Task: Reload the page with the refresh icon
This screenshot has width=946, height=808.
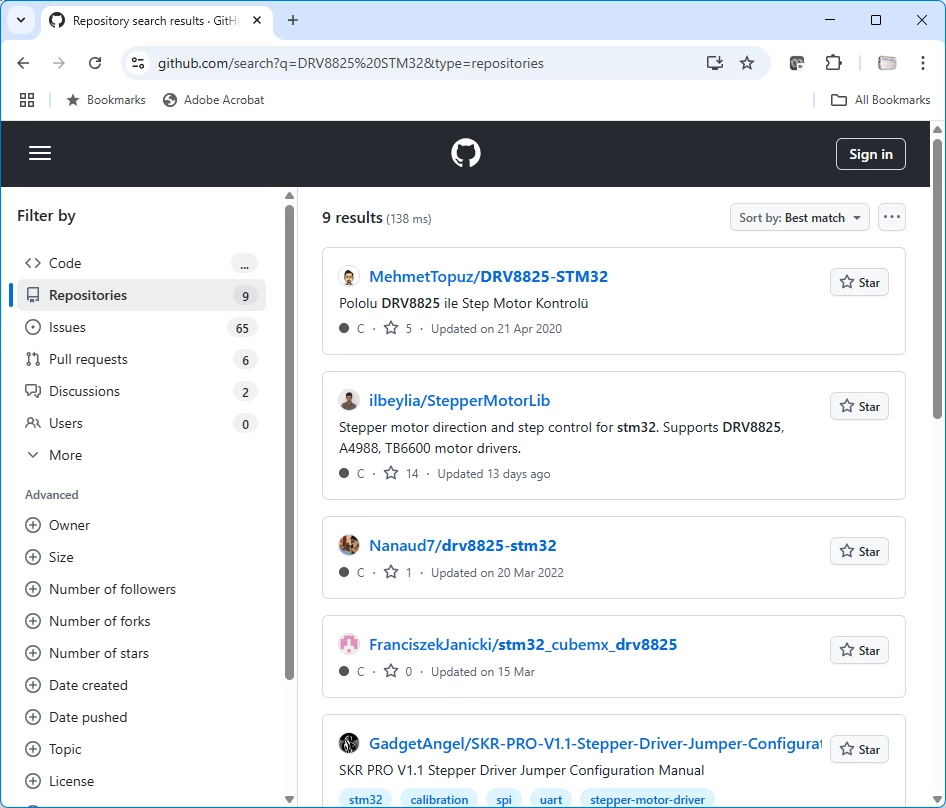Action: pyautogui.click(x=95, y=63)
